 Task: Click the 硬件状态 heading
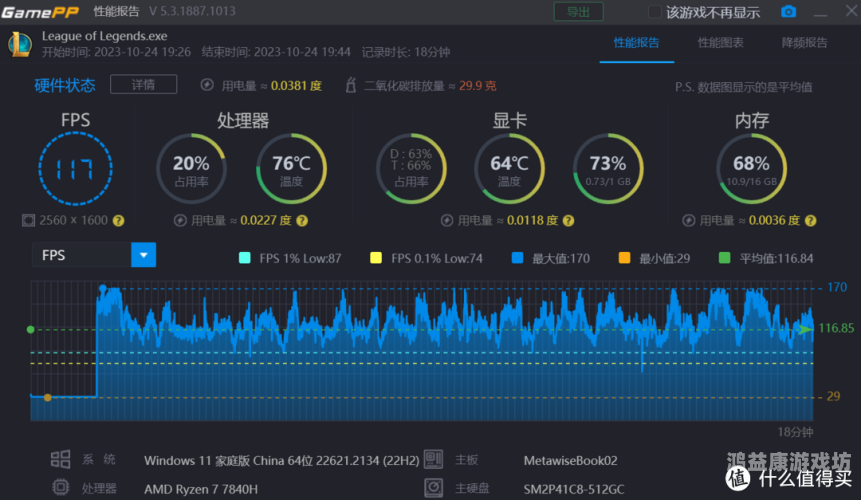coord(65,85)
